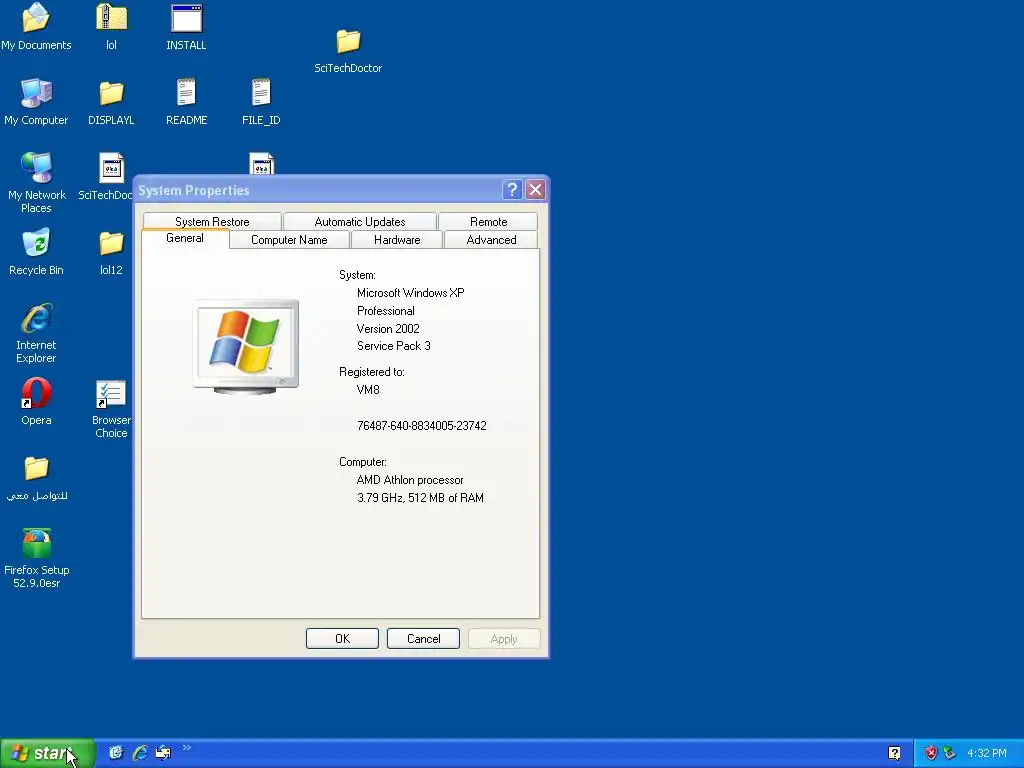This screenshot has height=768, width=1024.
Task: Click the 'Microsoft Windows XP' text
Action: [x=411, y=293]
